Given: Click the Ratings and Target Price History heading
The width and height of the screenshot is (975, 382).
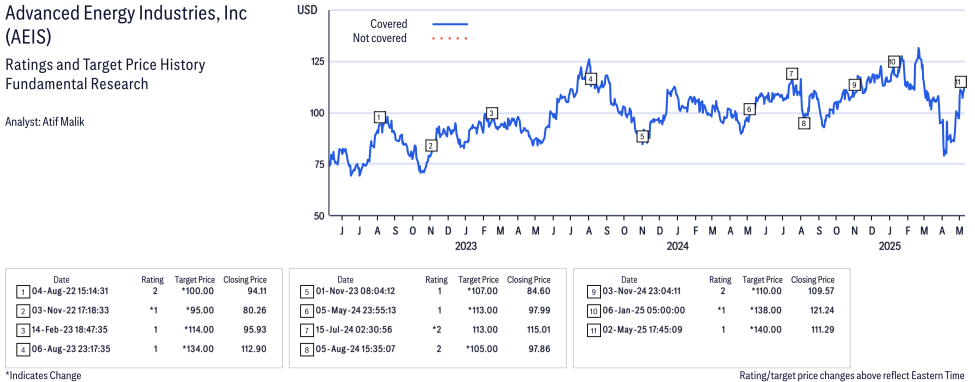Looking at the screenshot, I should [105, 65].
